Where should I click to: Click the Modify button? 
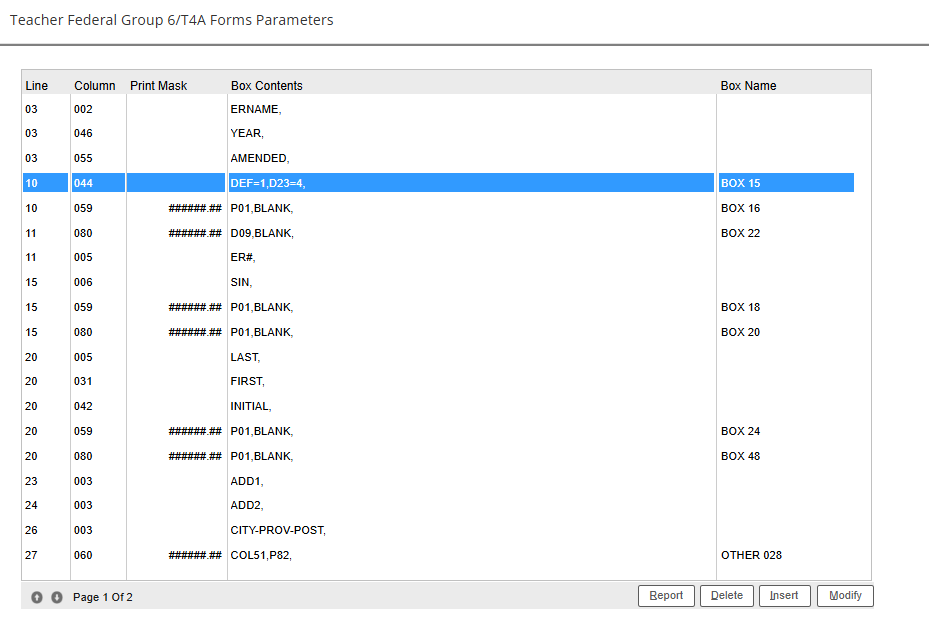(845, 596)
